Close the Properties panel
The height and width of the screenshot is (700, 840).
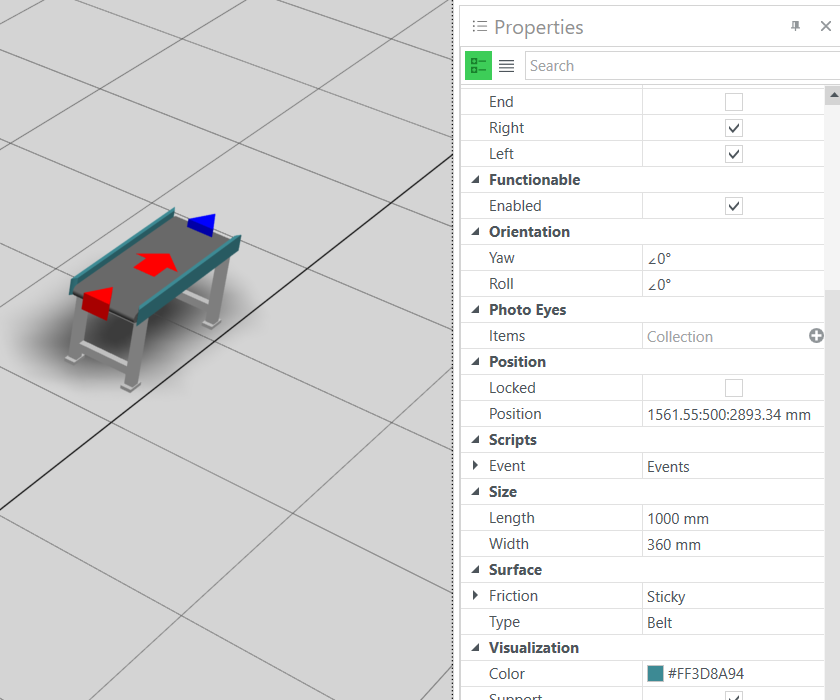(x=826, y=26)
